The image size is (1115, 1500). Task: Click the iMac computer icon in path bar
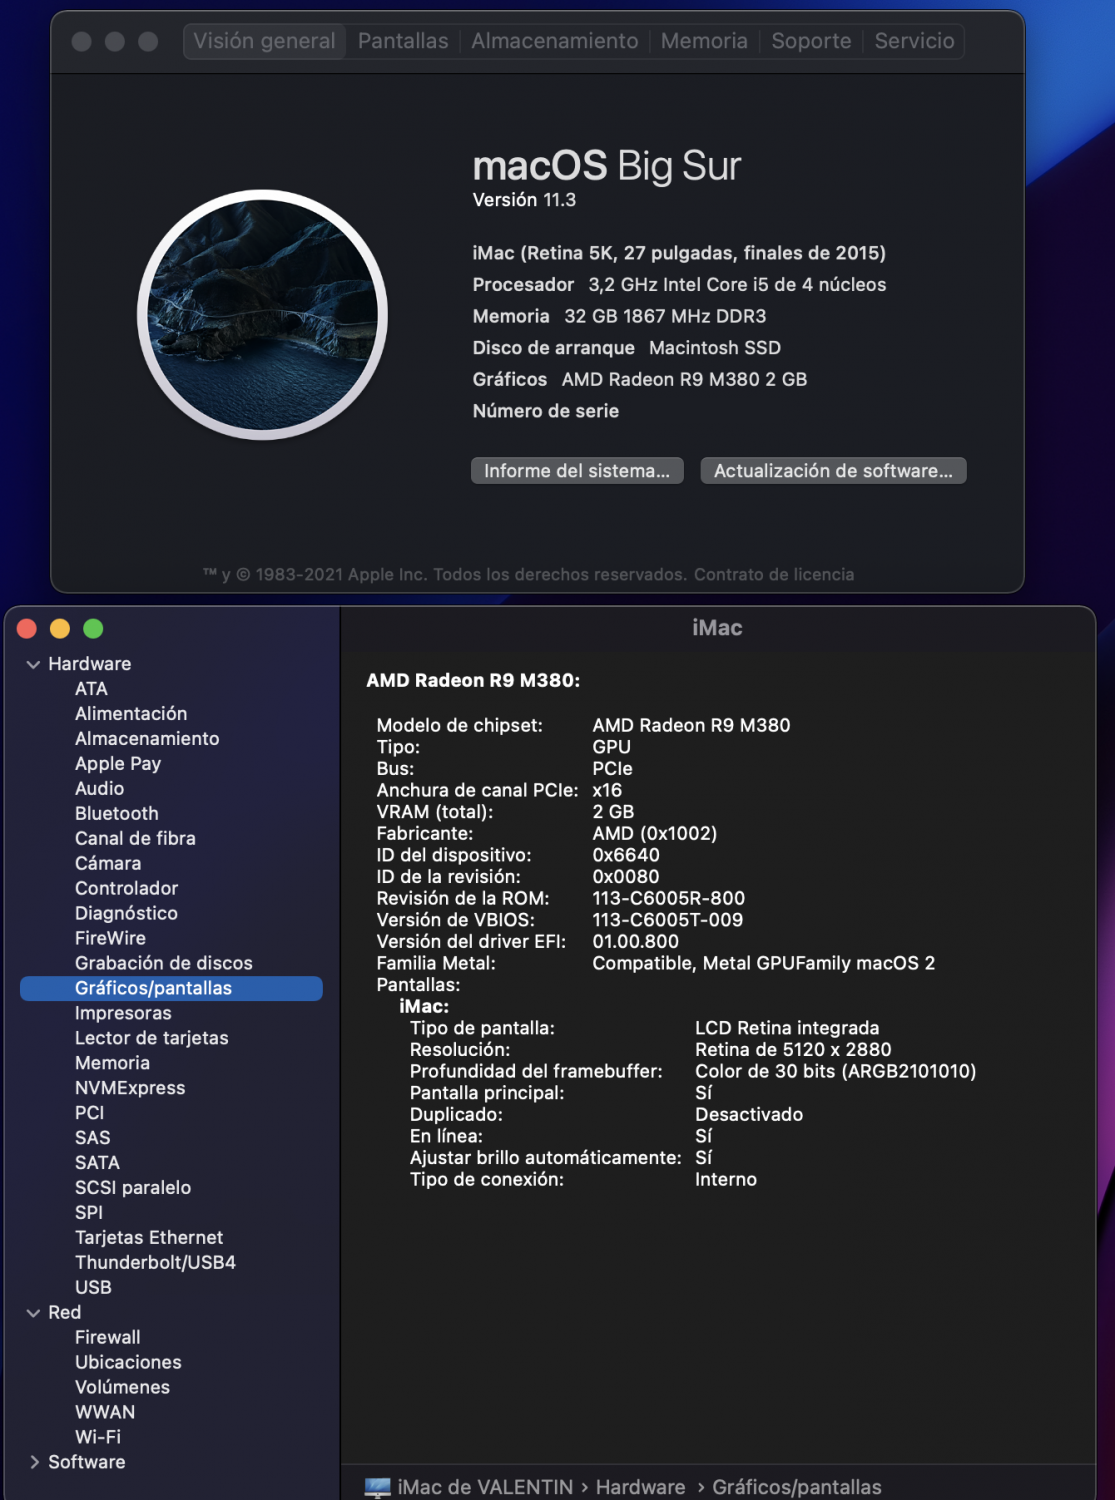click(377, 1487)
